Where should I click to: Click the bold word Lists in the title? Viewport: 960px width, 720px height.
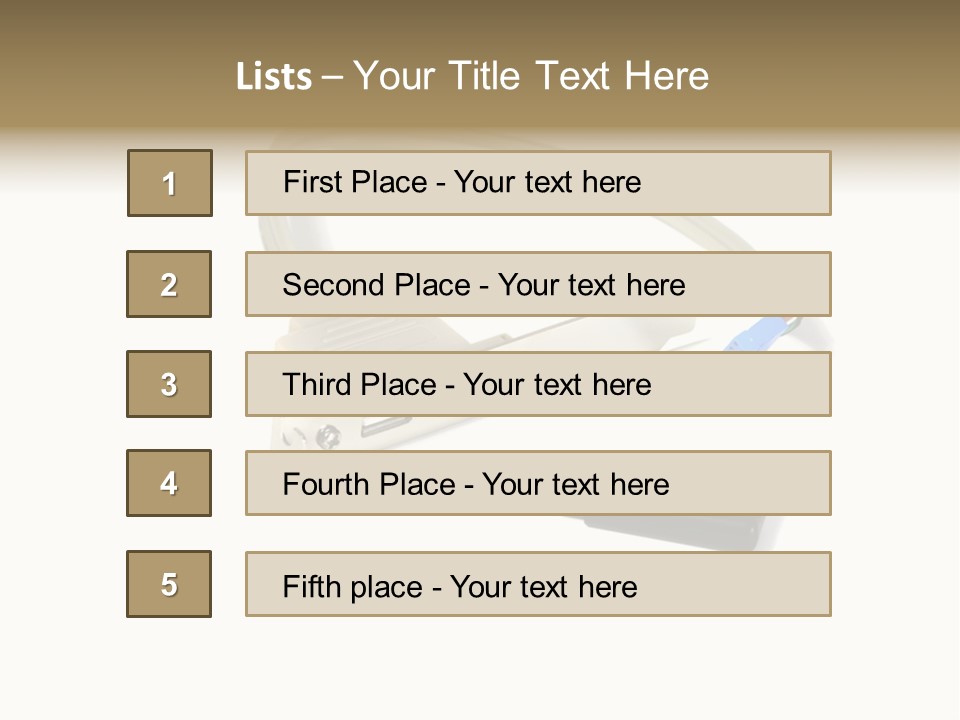click(274, 76)
